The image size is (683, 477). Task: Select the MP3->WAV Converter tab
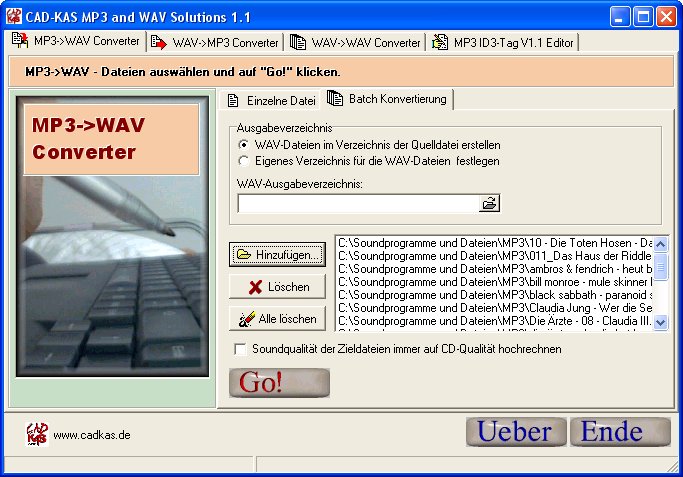pyautogui.click(x=77, y=42)
